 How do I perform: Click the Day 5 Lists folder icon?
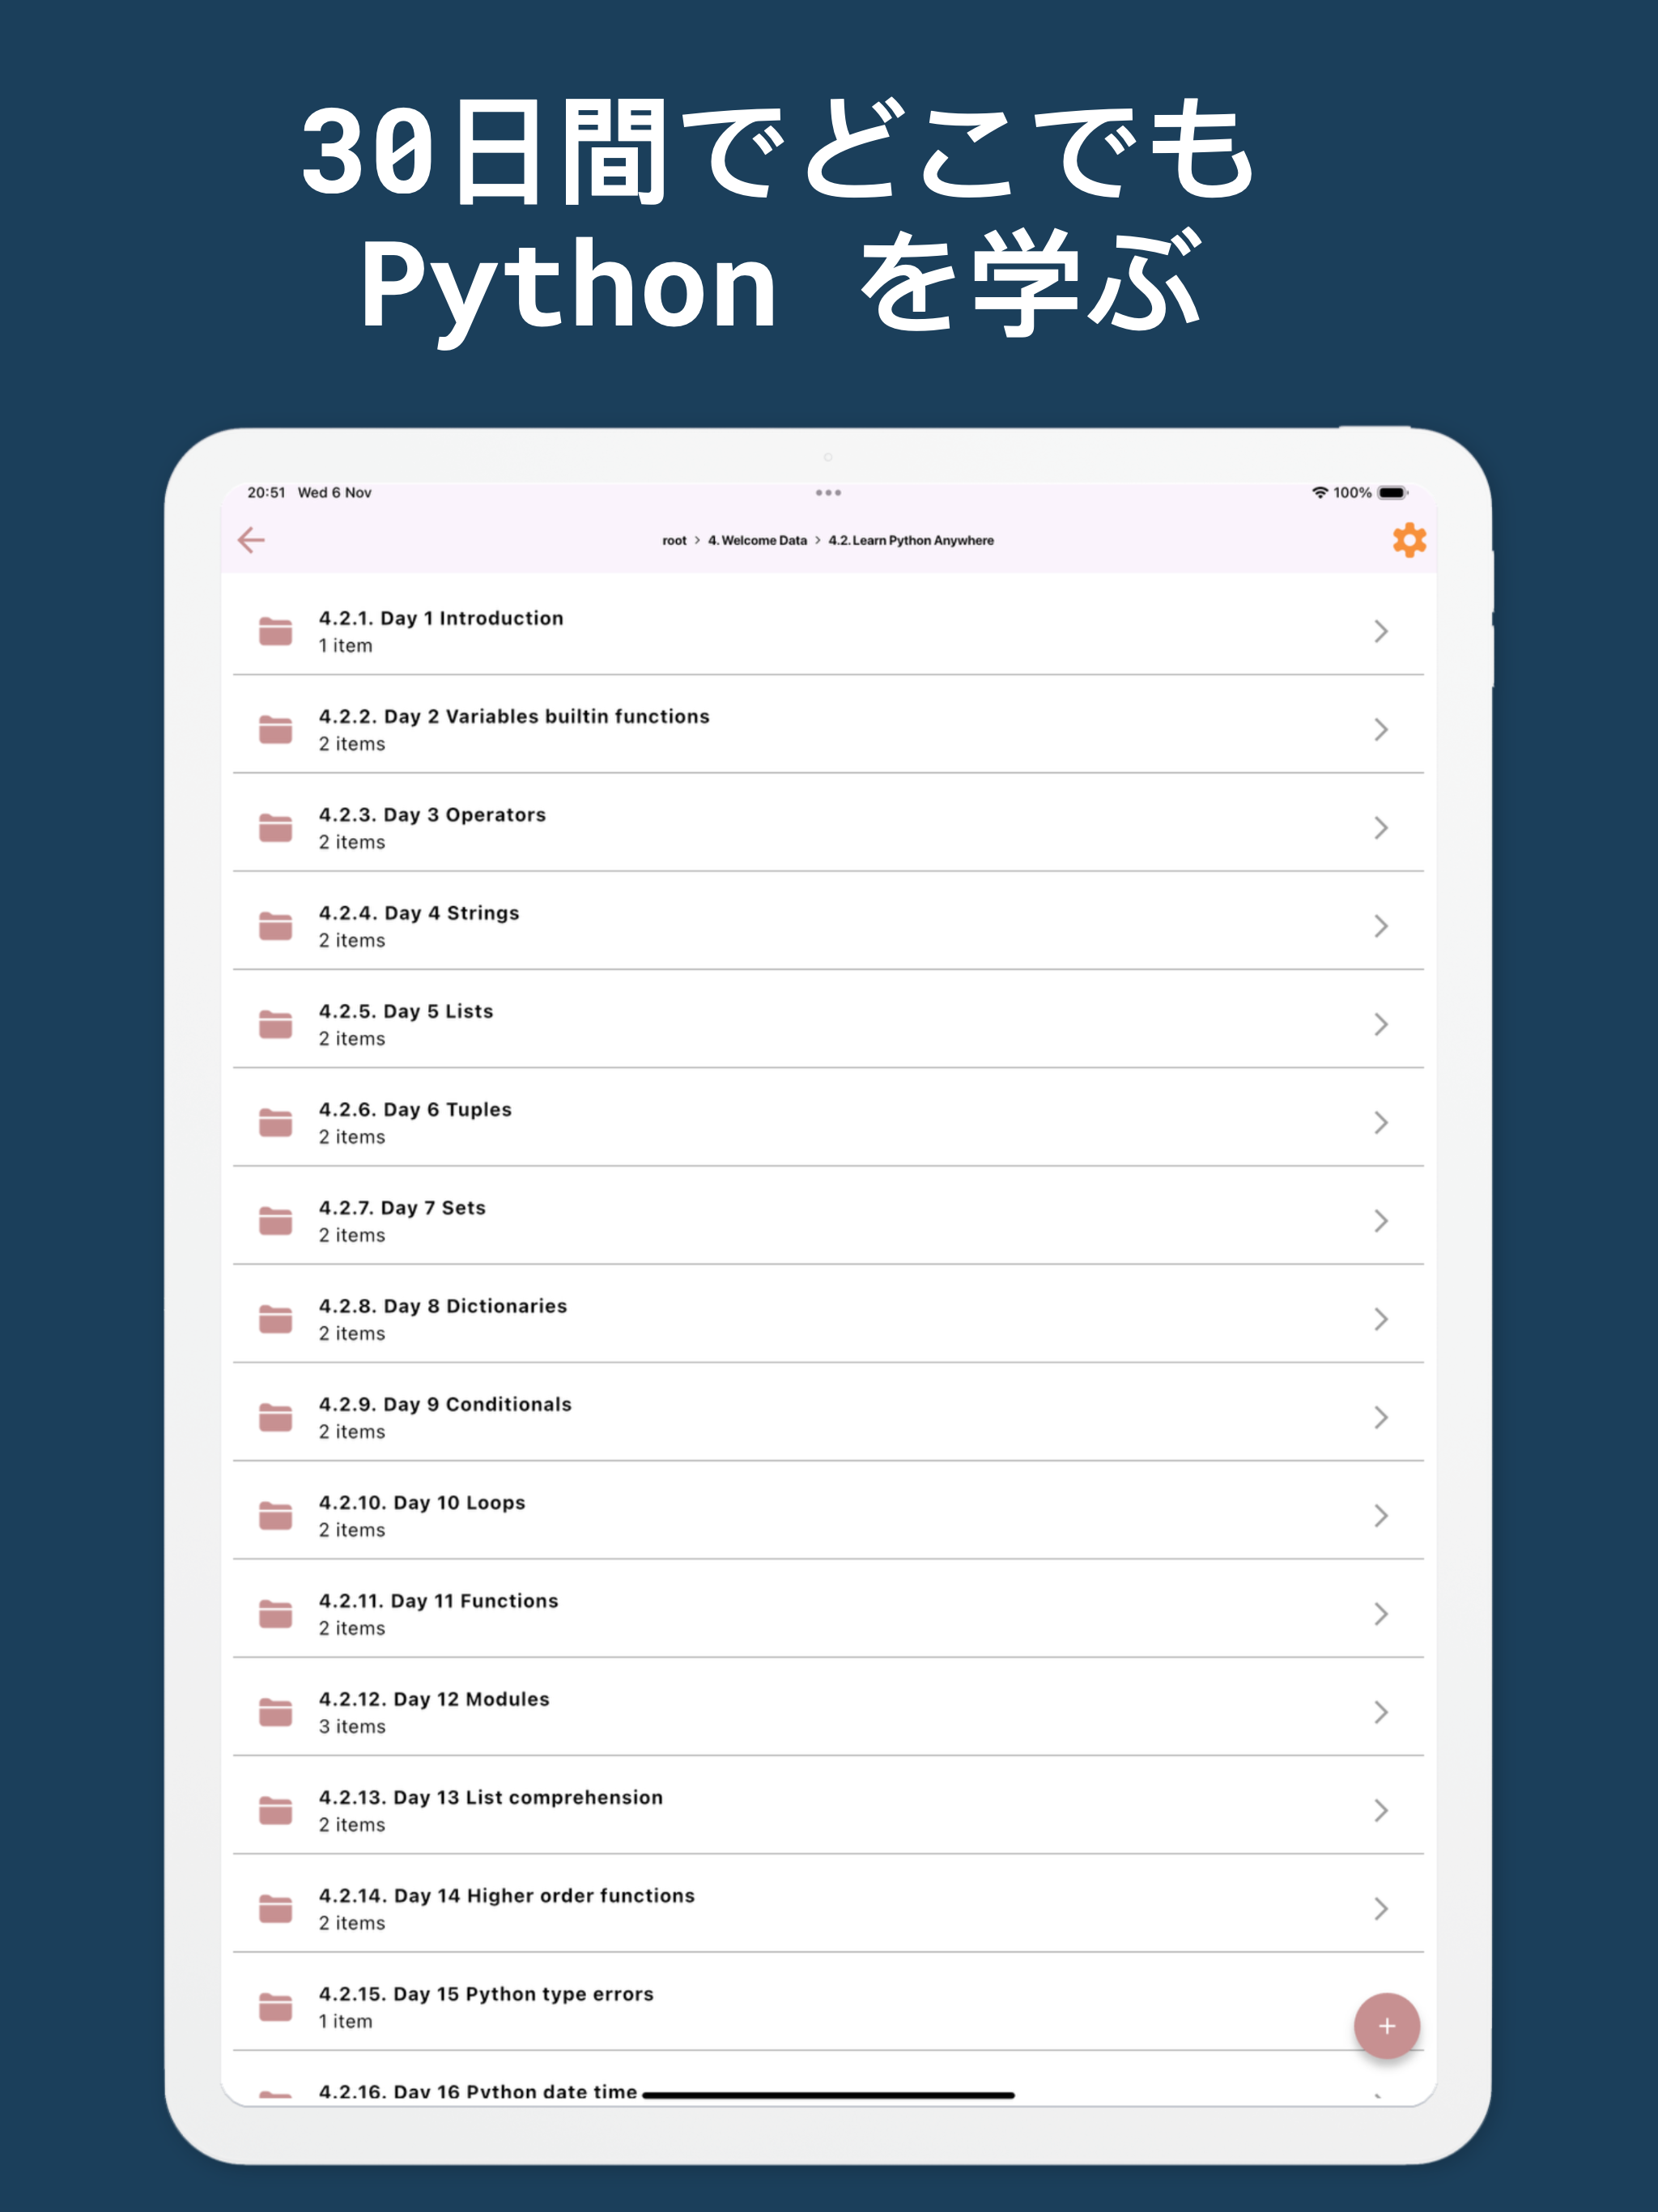tap(275, 1024)
